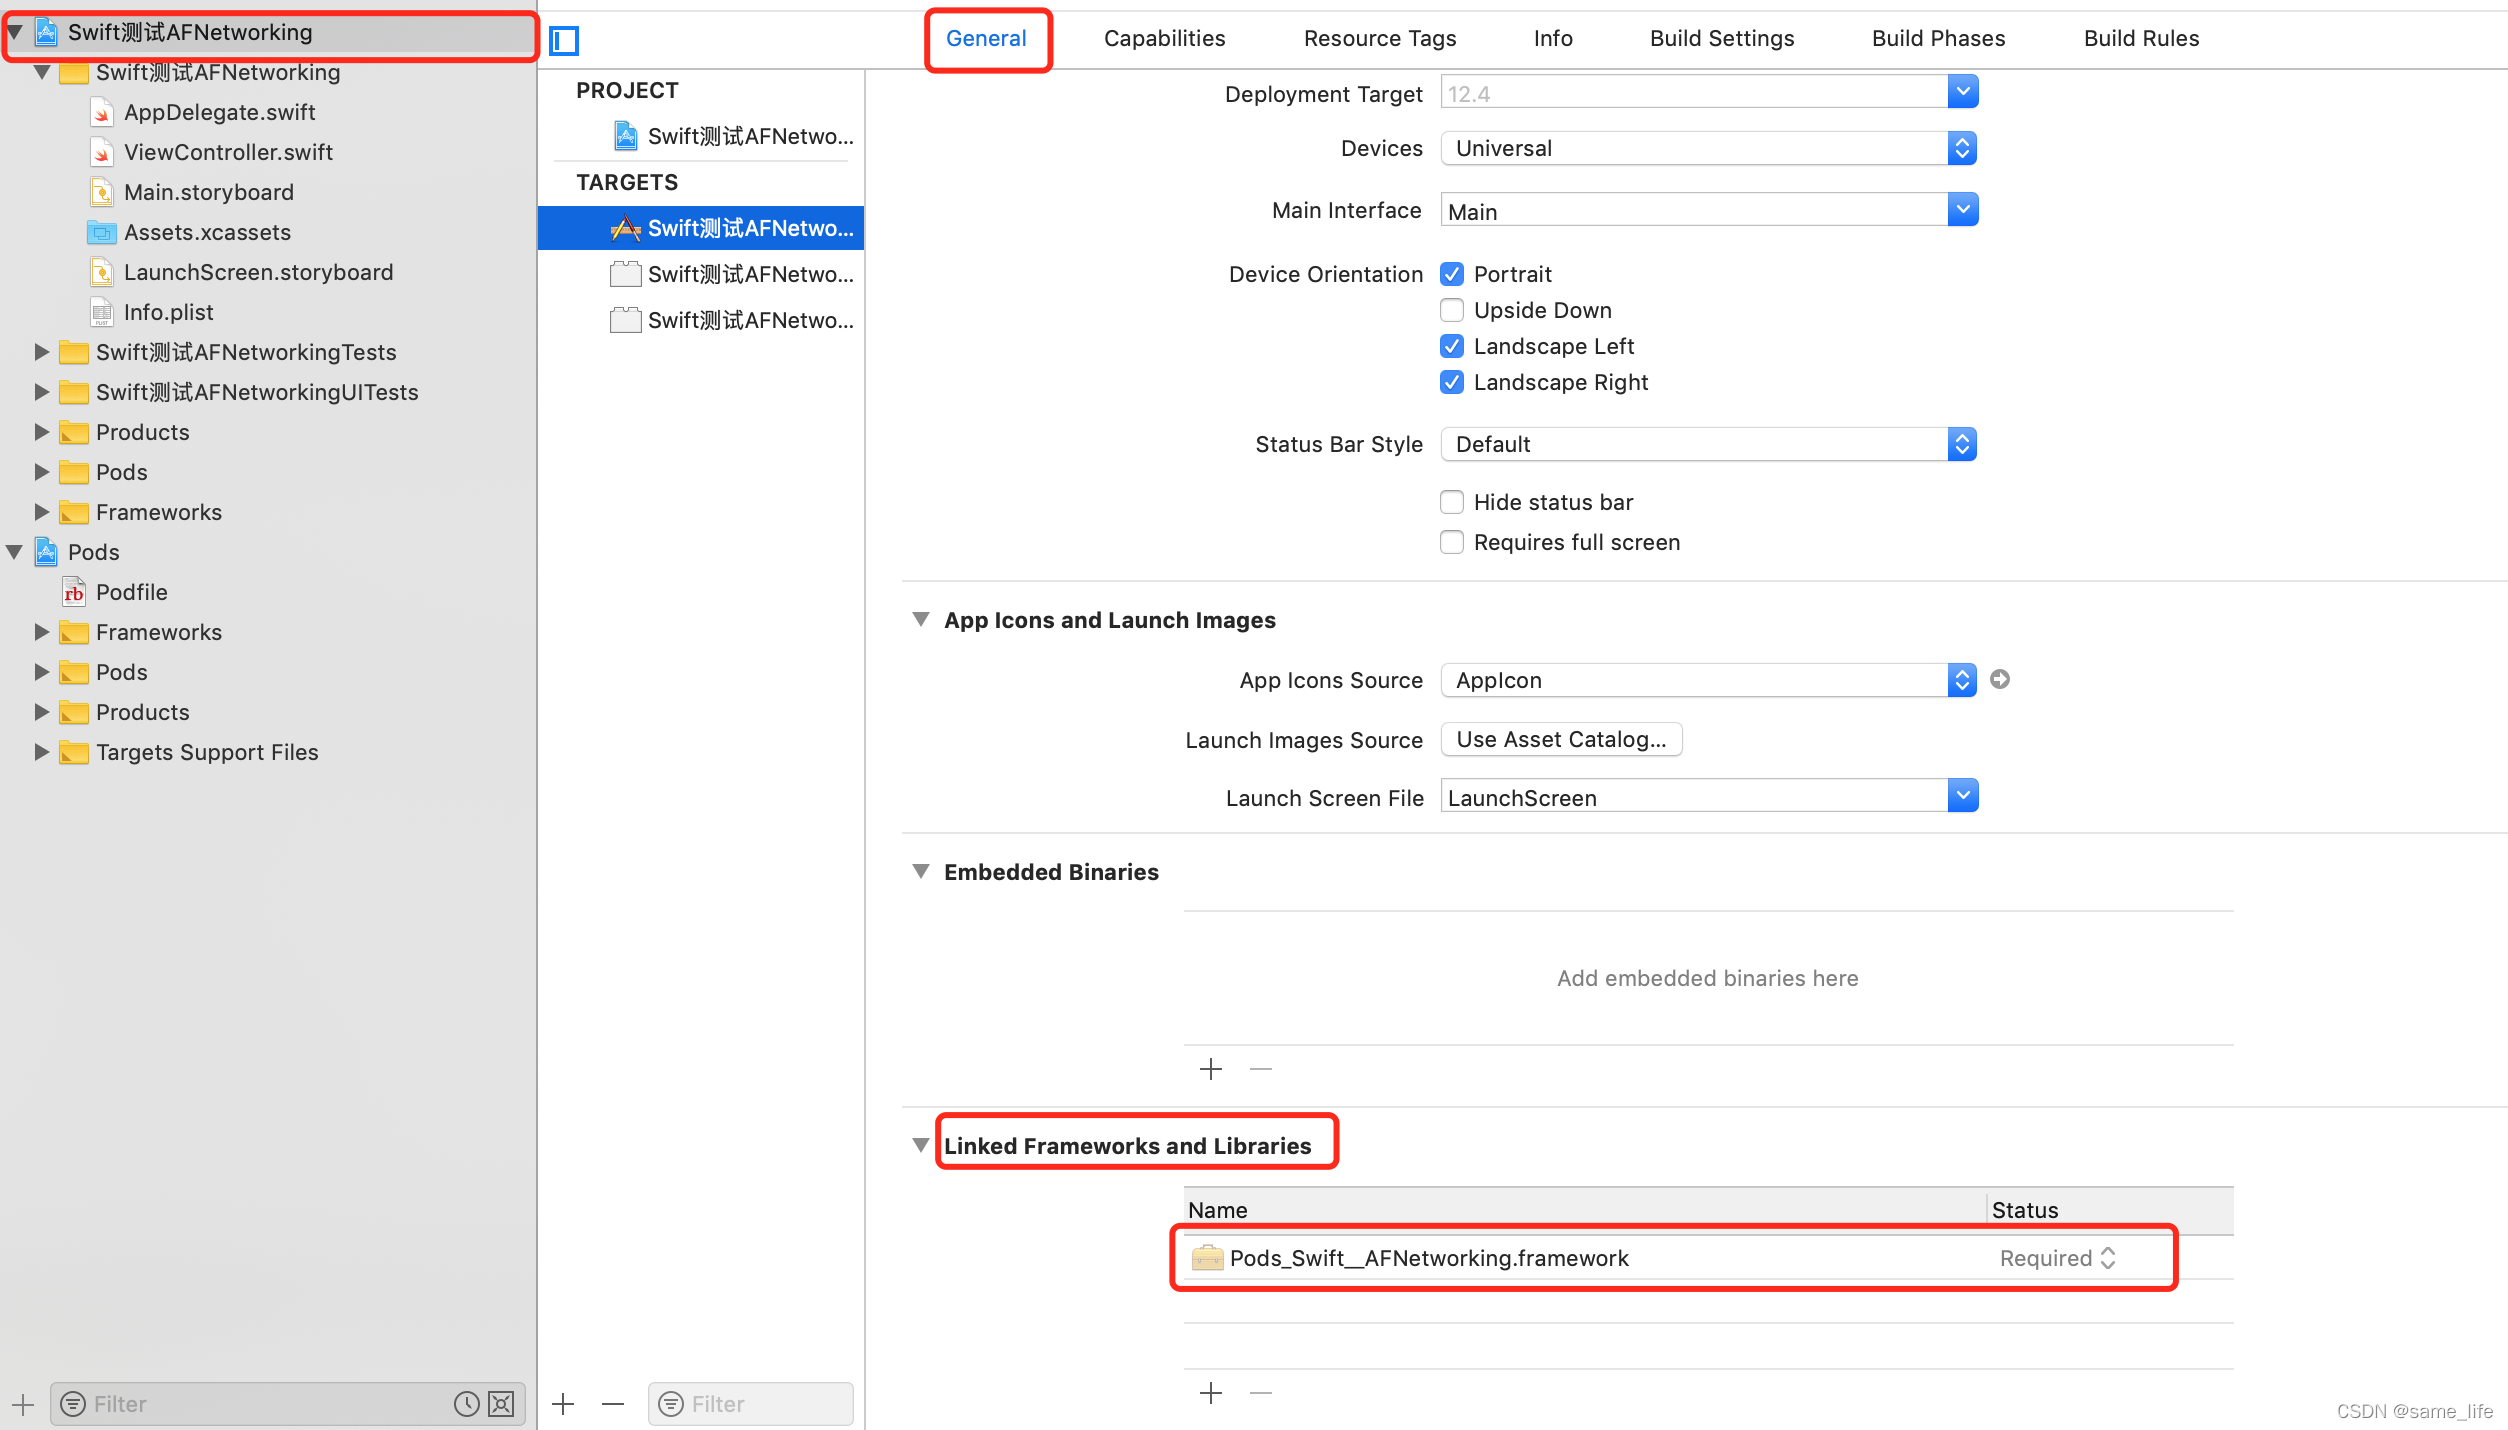Add a linked framework with plus icon

pos(1211,1393)
